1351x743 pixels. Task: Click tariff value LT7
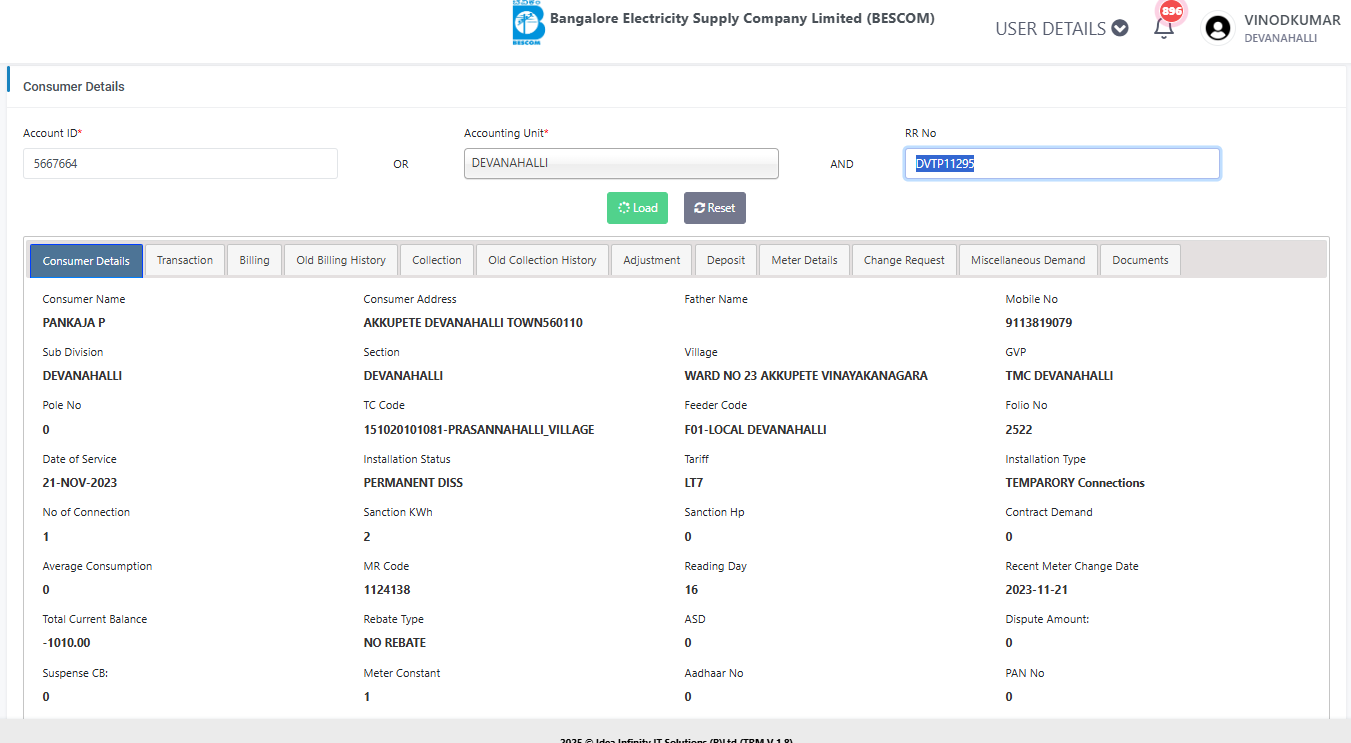(x=694, y=483)
